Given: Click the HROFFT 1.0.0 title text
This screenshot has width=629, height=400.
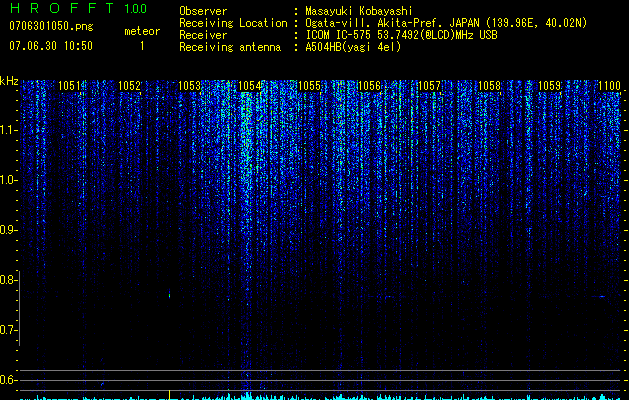Looking at the screenshot, I should (x=78, y=8).
